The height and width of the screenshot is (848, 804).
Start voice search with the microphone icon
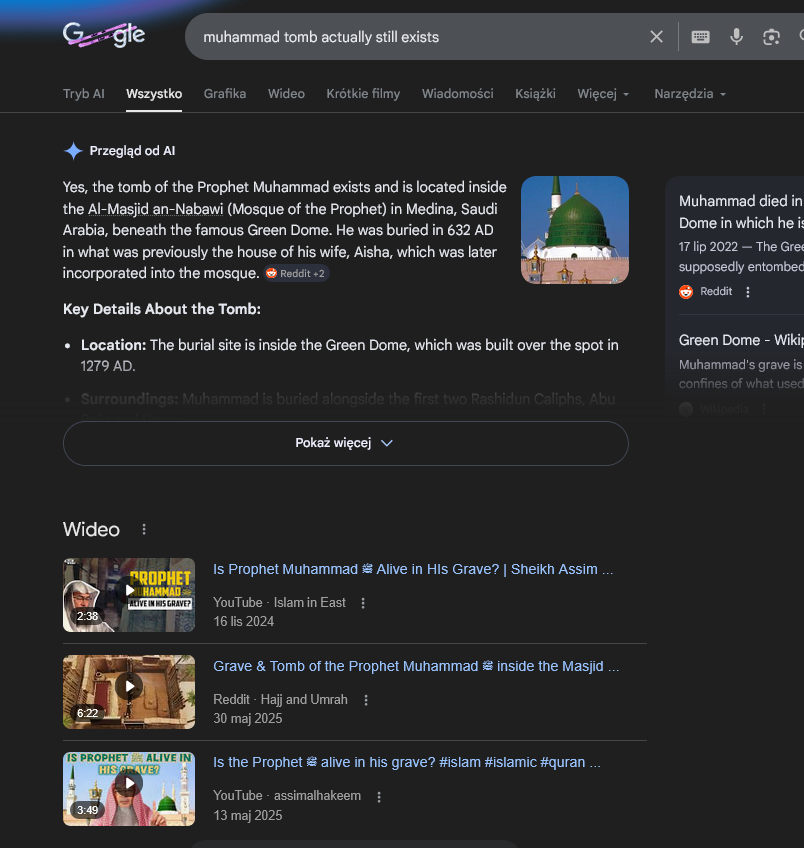coord(736,37)
